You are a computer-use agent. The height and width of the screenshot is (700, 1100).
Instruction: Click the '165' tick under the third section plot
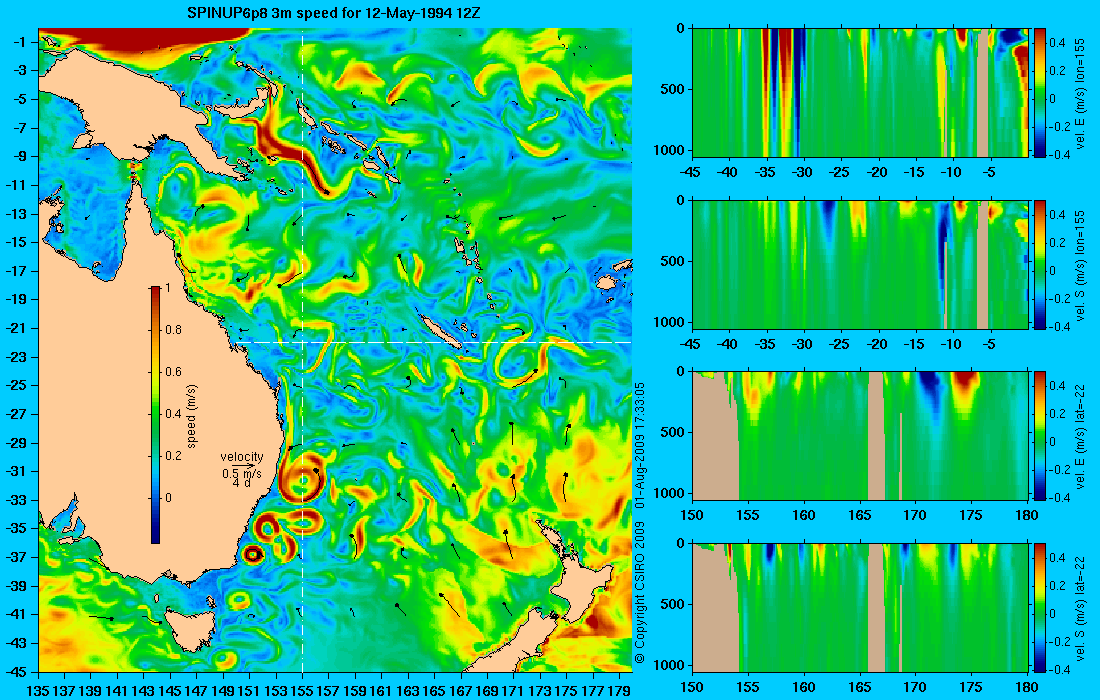[859, 516]
